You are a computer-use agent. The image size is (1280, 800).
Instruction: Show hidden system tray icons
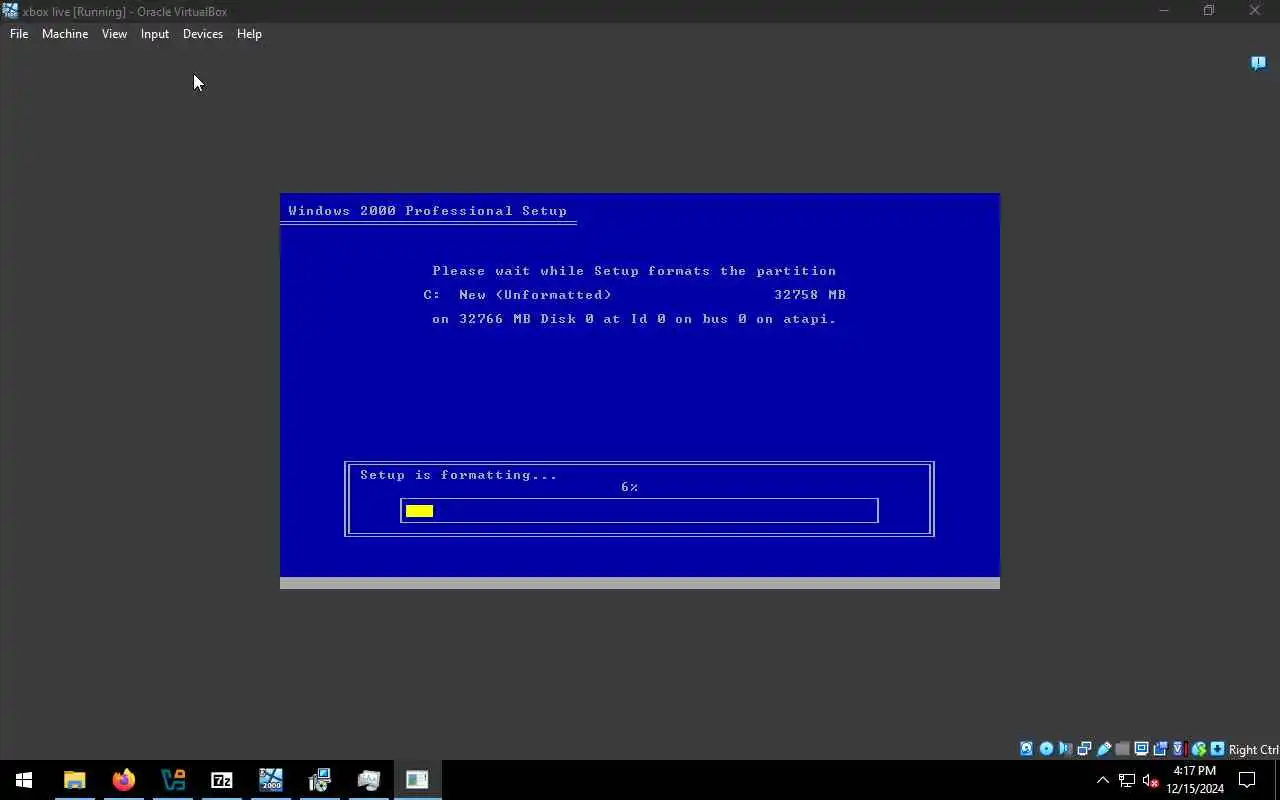[1103, 780]
